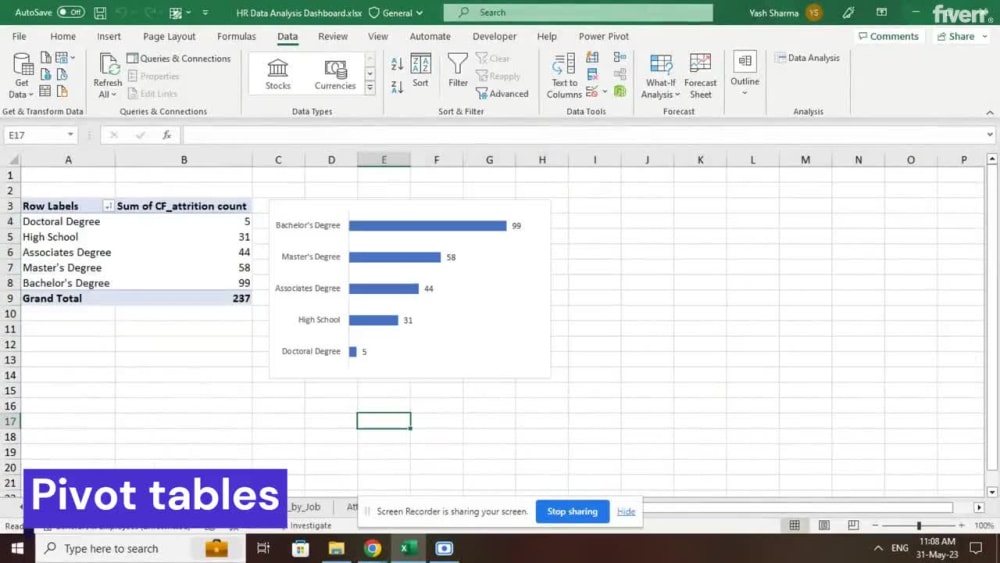This screenshot has width=1000, height=563.
Task: Open the Row Labels filter dropdown
Action: [108, 206]
